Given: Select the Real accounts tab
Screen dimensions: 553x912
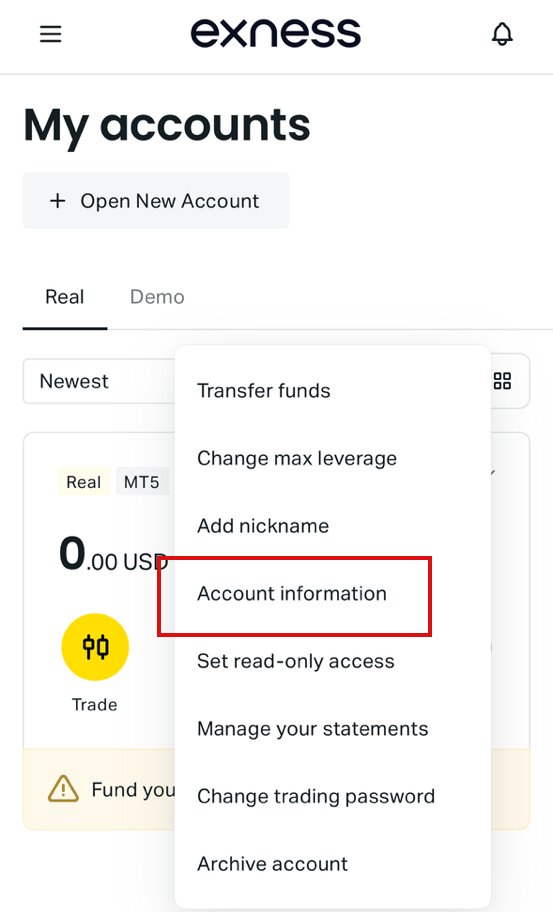Looking at the screenshot, I should click(65, 297).
